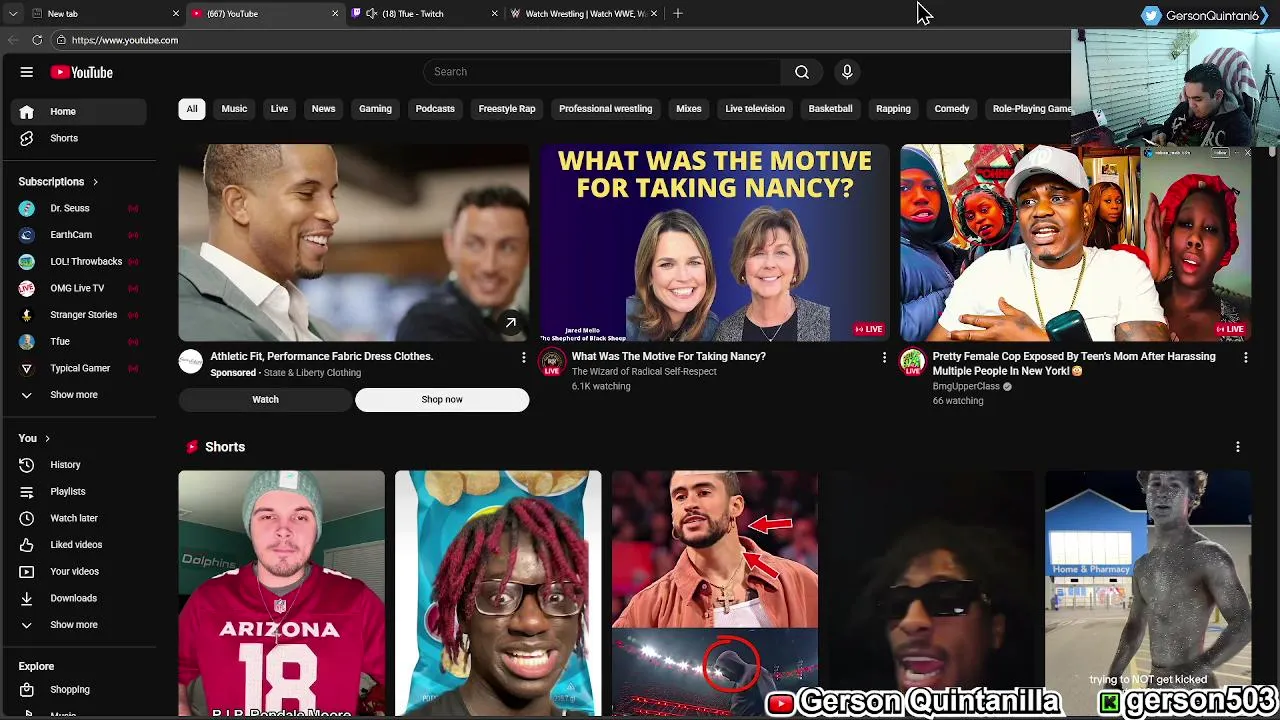This screenshot has width=1280, height=720.
Task: Expand the You section chevron
Action: (47, 438)
